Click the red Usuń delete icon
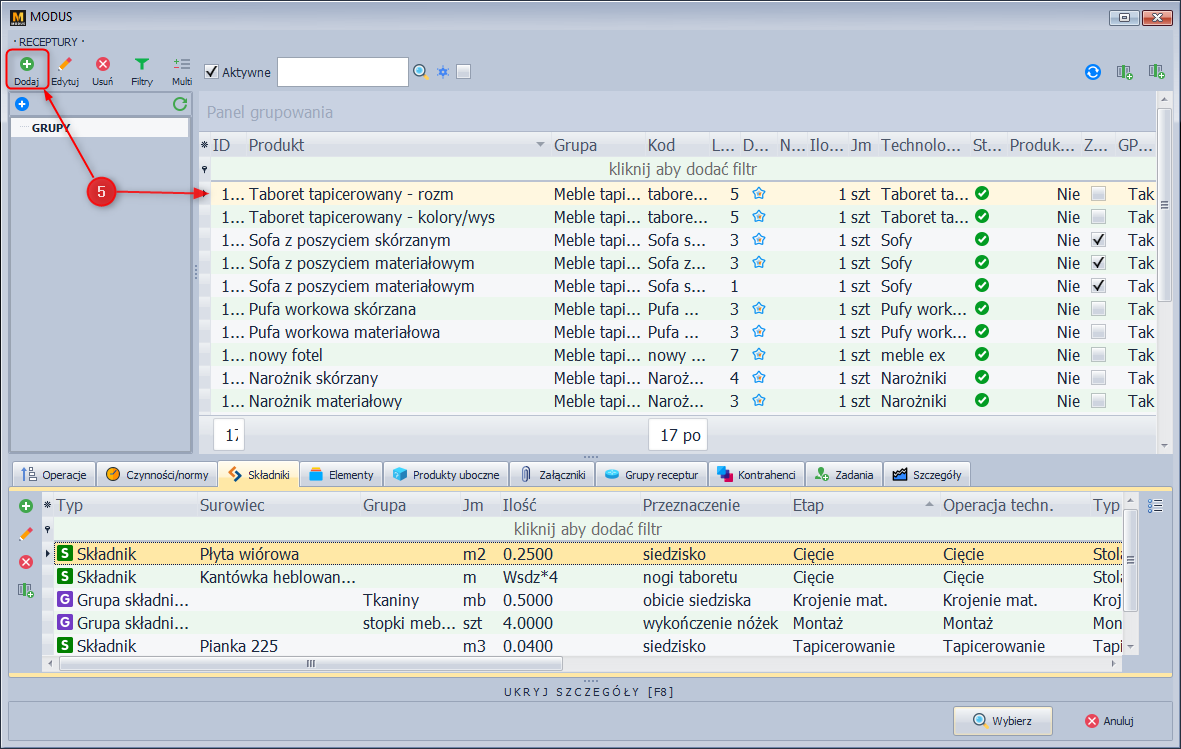Viewport: 1181px width, 749px height. 103,65
